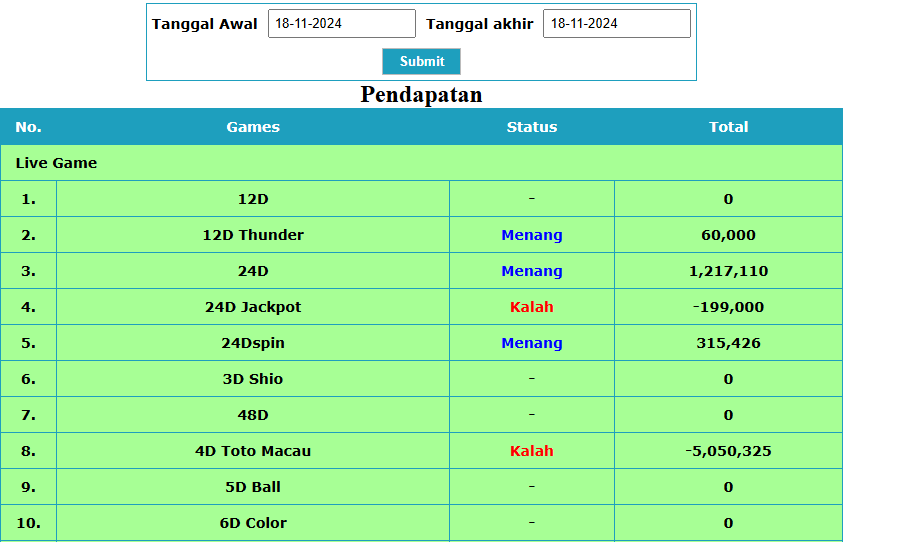Click the dash status in 48D row

point(532,414)
